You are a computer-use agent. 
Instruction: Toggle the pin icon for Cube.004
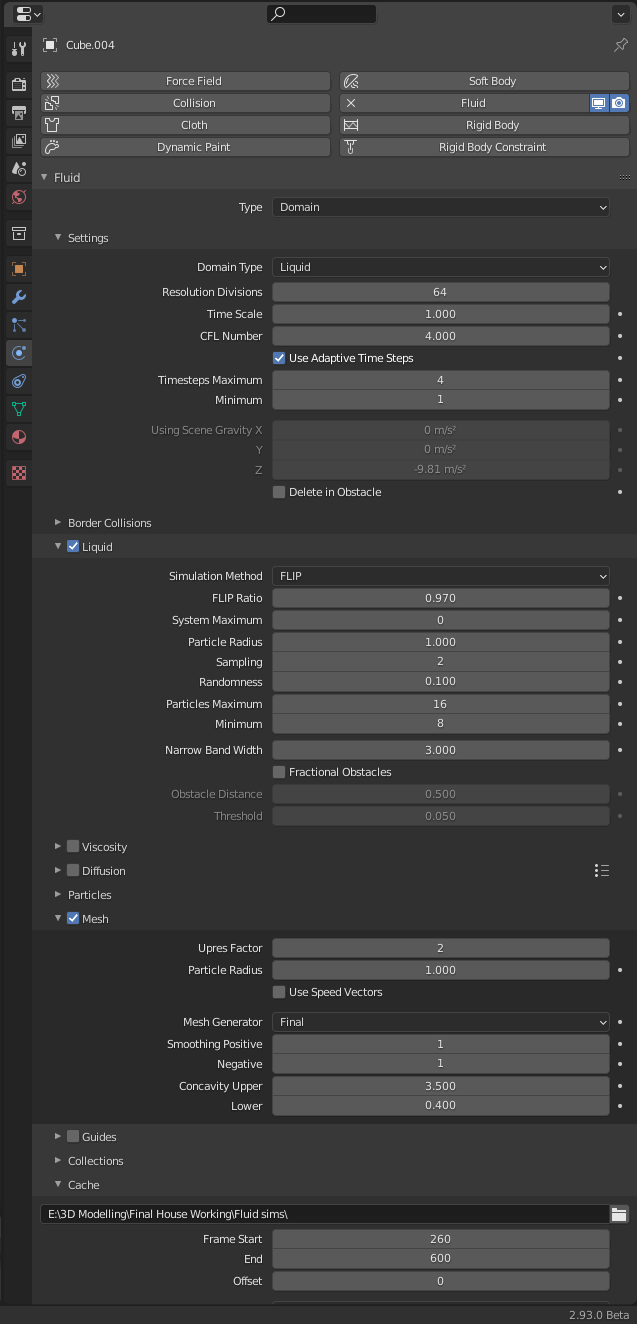point(620,45)
